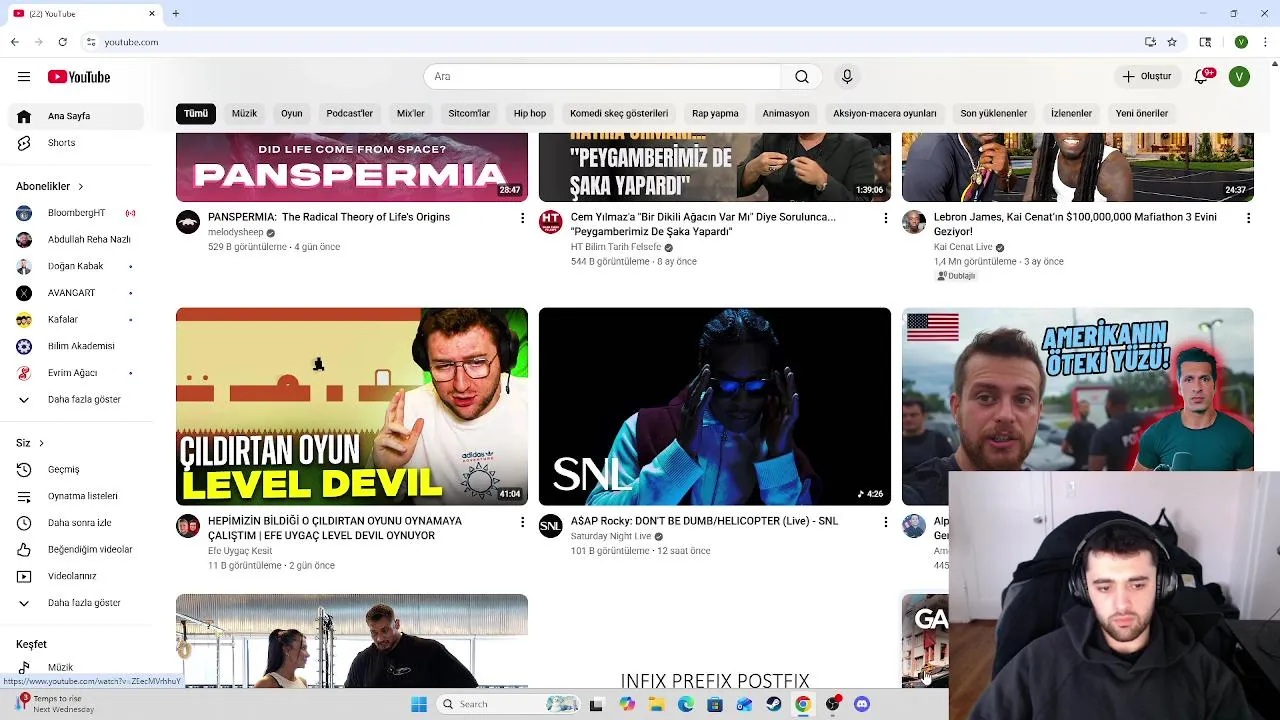The width and height of the screenshot is (1280, 720).
Task: Expand the Abonelikler section chevron
Action: tap(80, 186)
